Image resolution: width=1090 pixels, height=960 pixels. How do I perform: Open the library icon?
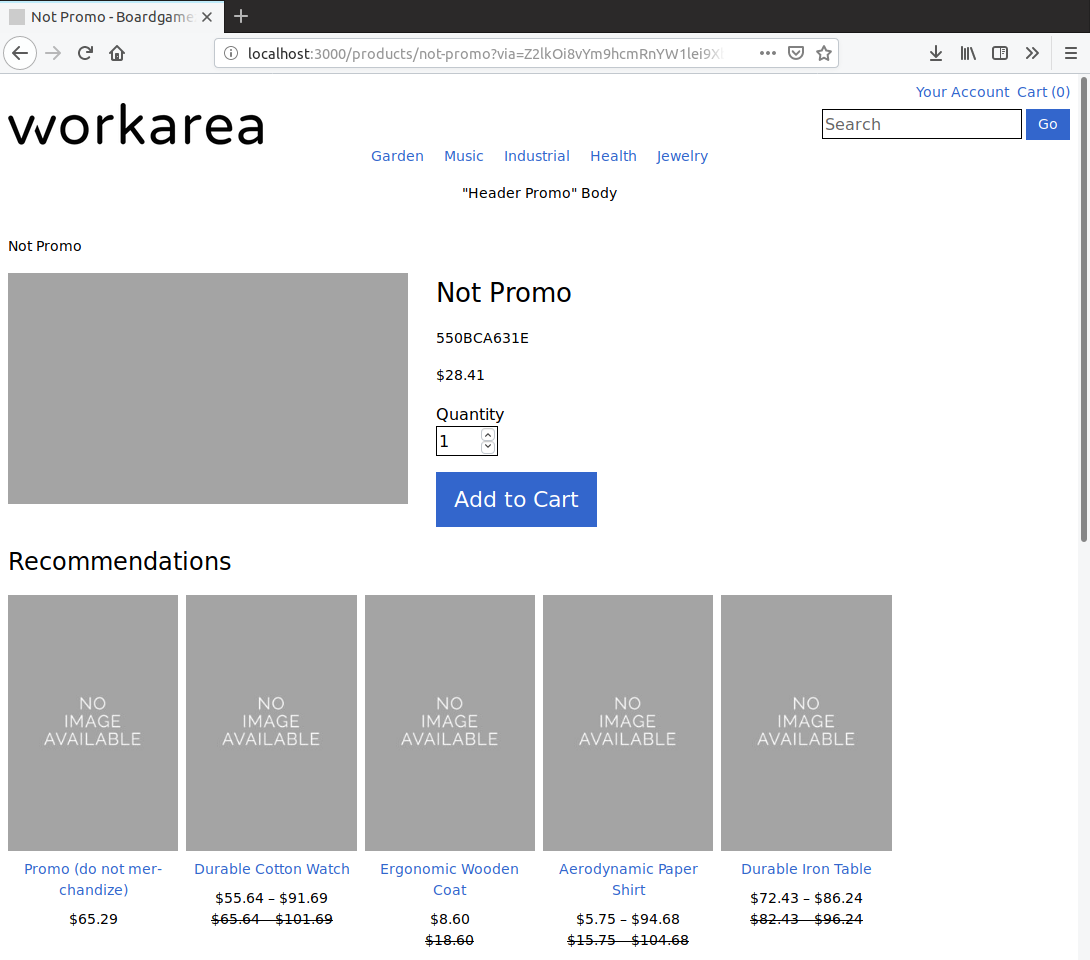click(968, 54)
